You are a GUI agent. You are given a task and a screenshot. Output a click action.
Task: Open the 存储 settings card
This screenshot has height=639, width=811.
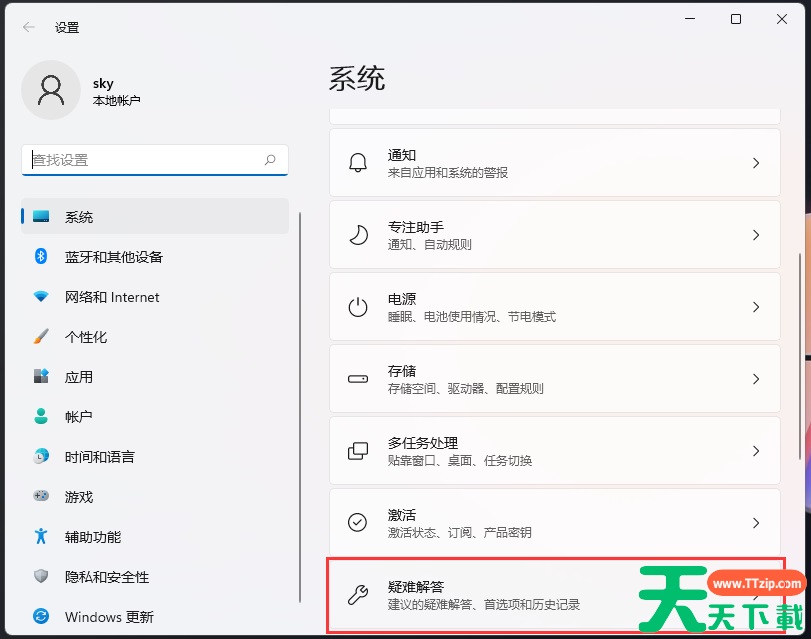click(554, 378)
